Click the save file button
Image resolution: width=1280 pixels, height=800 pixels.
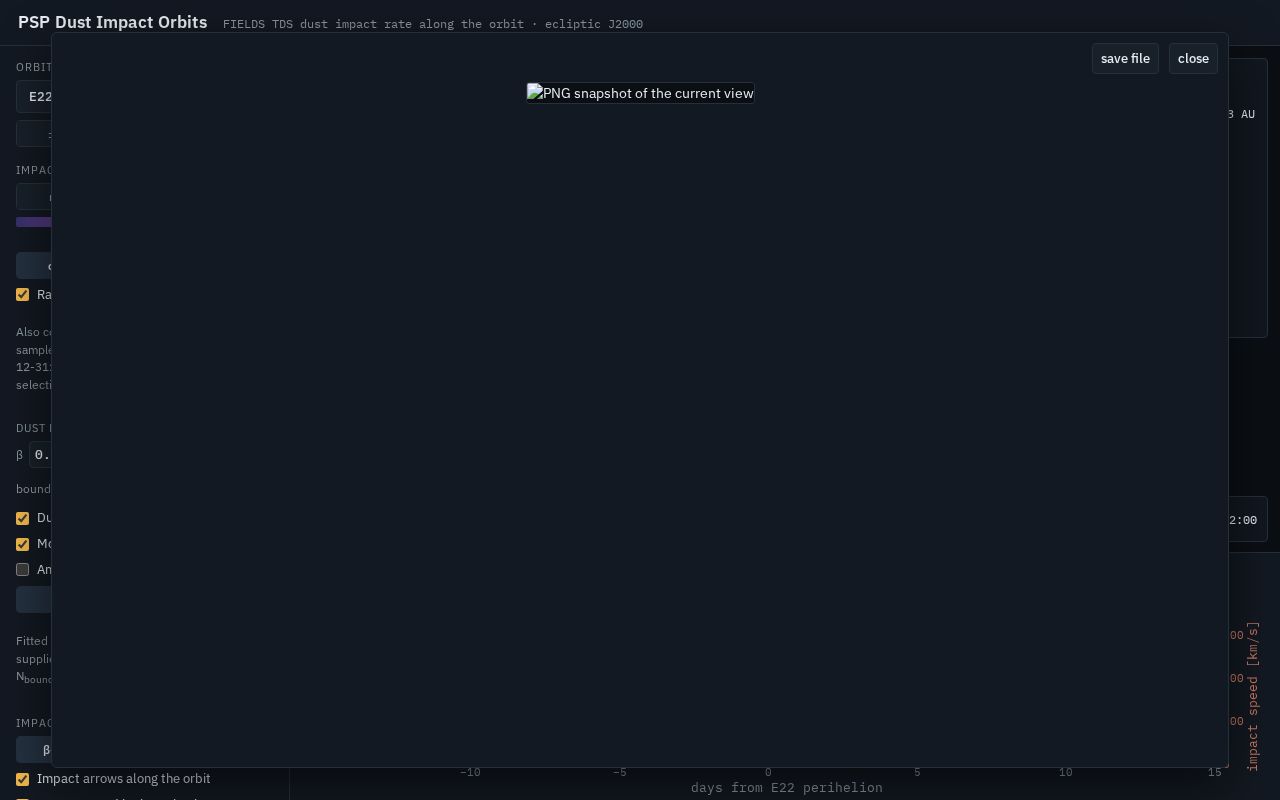pos(1125,58)
